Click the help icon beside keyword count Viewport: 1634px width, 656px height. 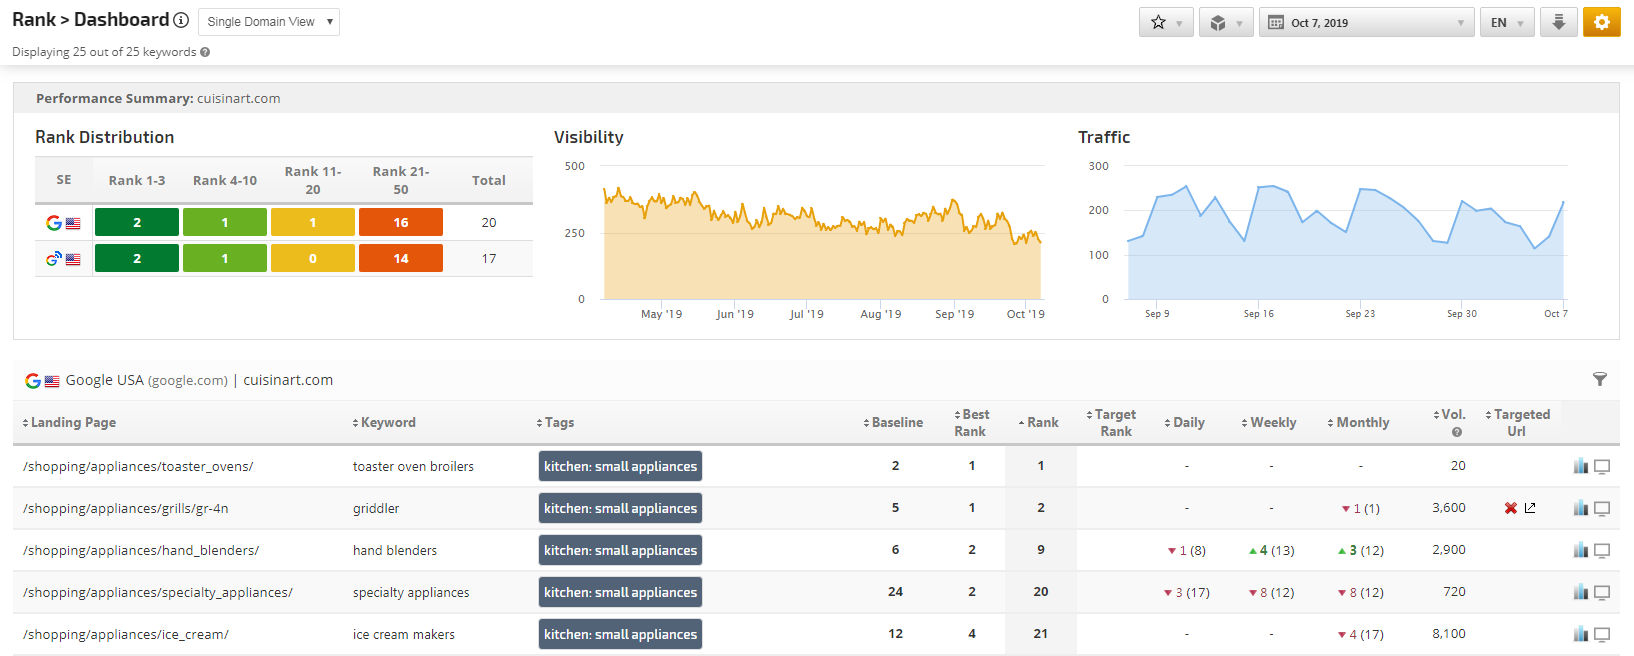[x=205, y=52]
